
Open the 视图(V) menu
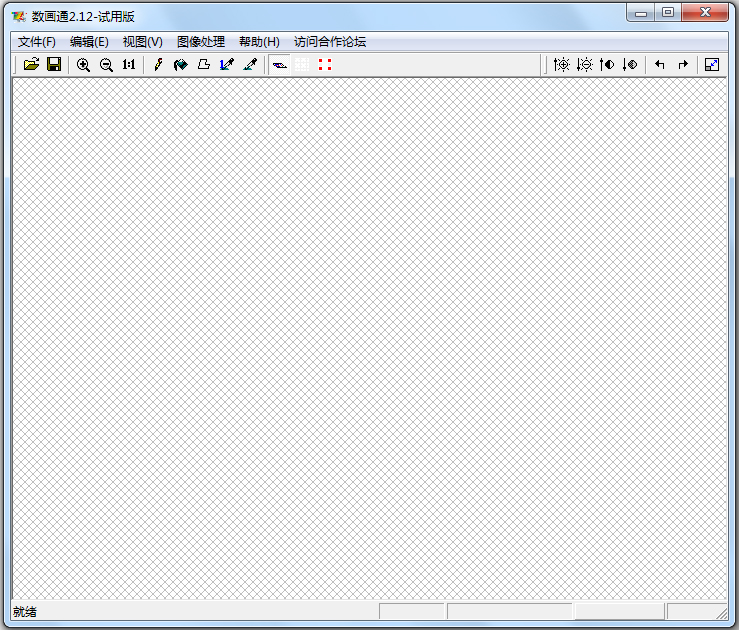(x=142, y=42)
